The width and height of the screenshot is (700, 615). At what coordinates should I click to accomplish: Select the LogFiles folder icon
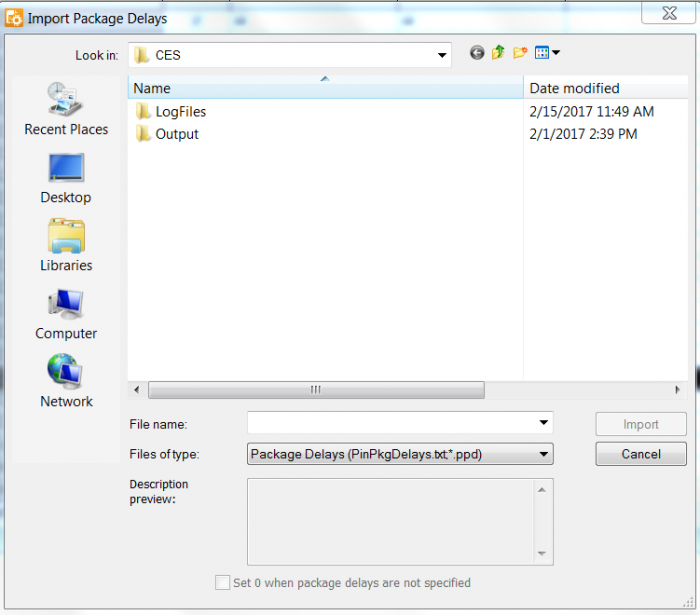click(143, 111)
